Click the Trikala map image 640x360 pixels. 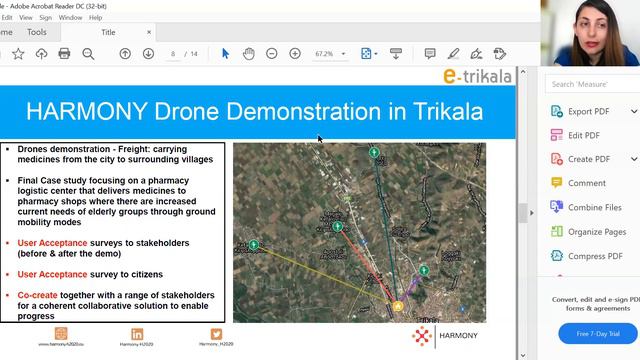tap(360, 233)
